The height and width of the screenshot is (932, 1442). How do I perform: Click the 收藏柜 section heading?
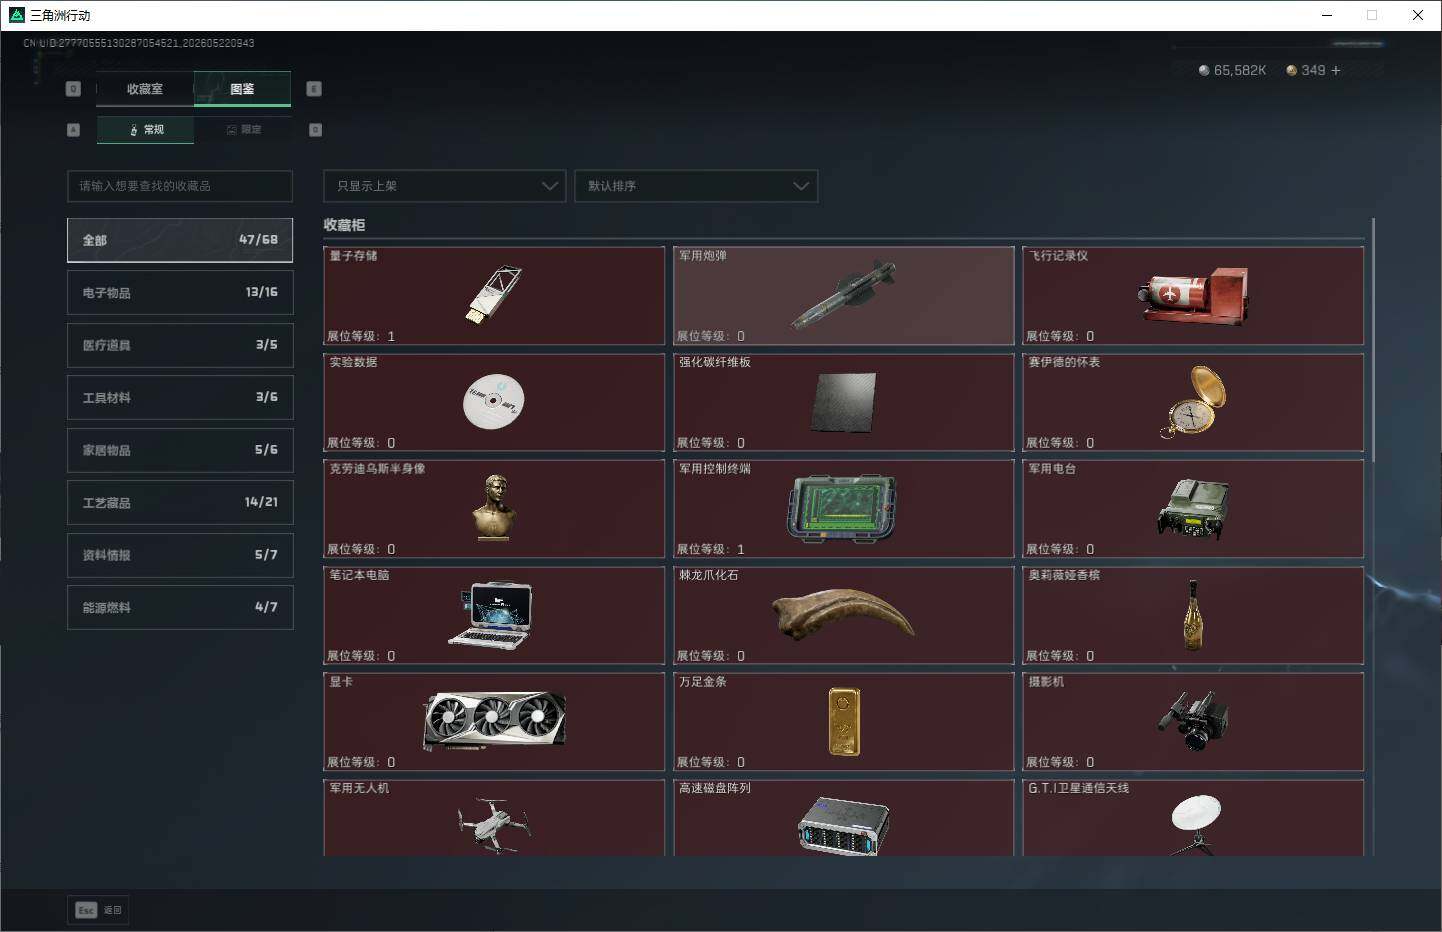point(345,225)
